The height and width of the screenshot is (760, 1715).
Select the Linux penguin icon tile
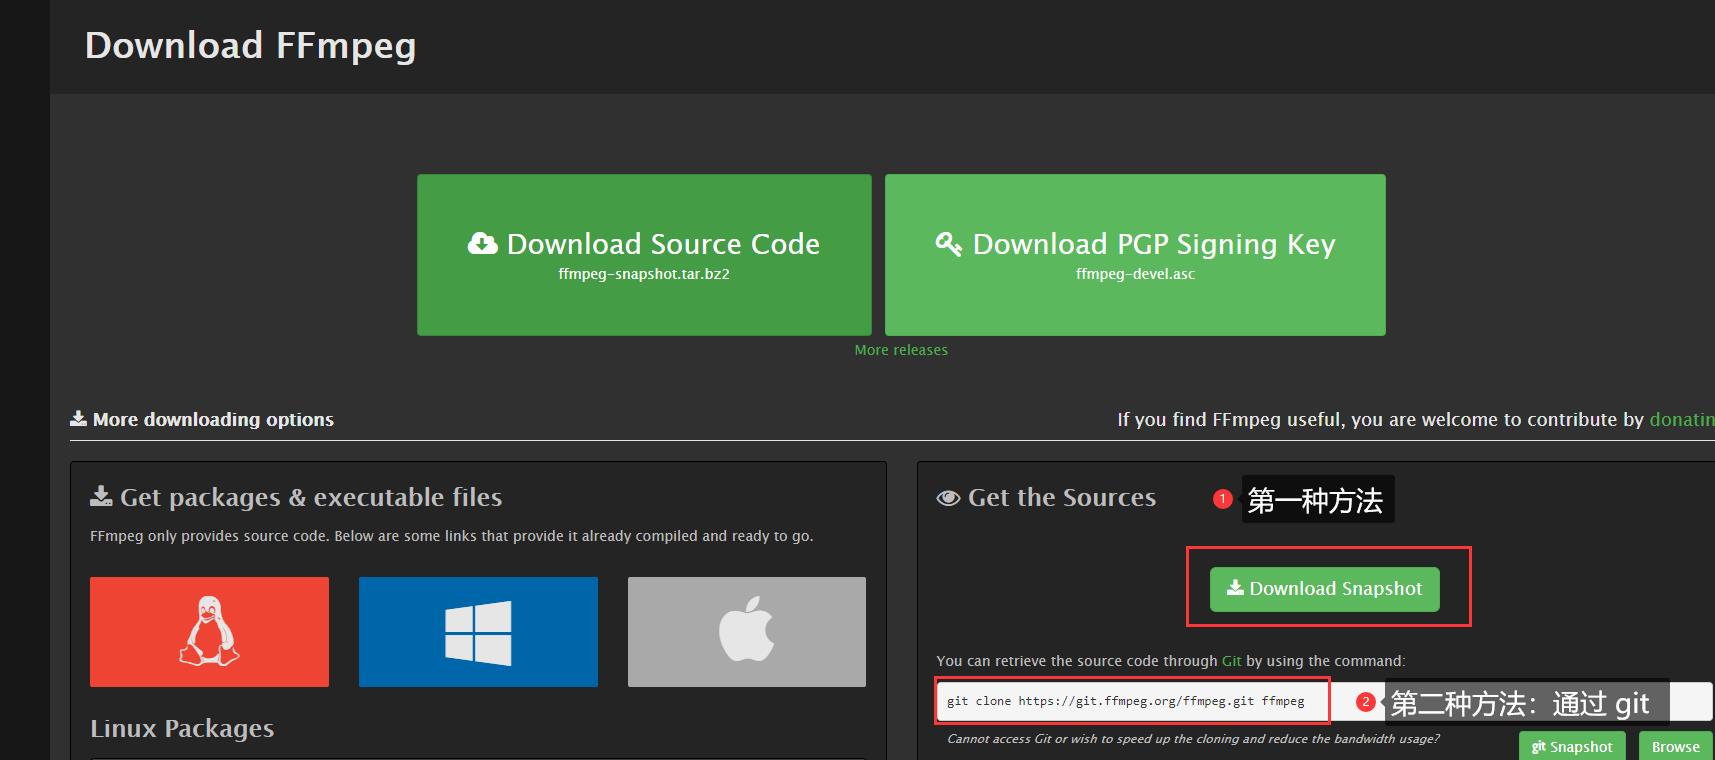tap(209, 632)
